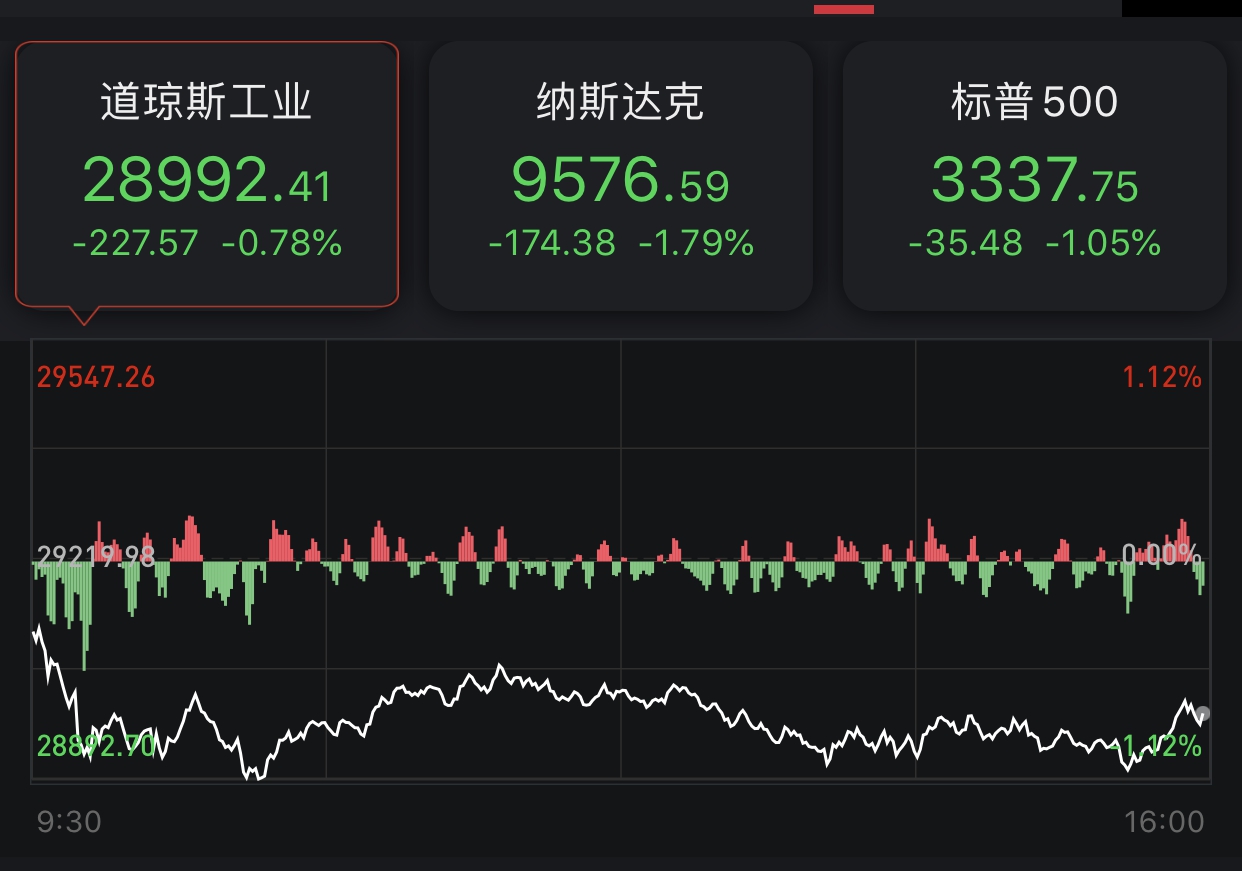Click the S&P percent change -1.05%
The image size is (1242, 871).
click(1103, 243)
